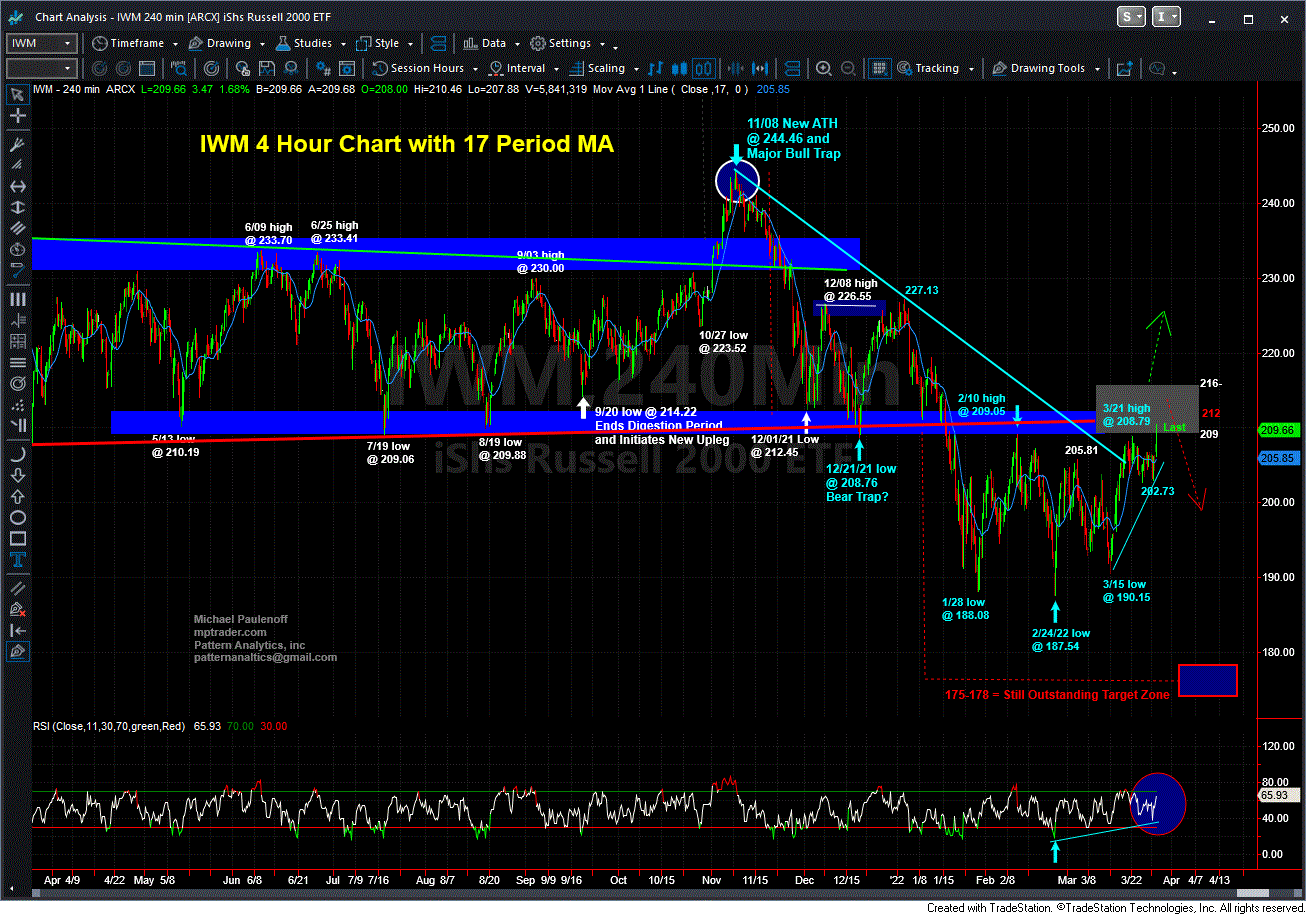Click the collapse toolbar arrow icon
The height and width of the screenshot is (914, 1306).
click(17, 630)
